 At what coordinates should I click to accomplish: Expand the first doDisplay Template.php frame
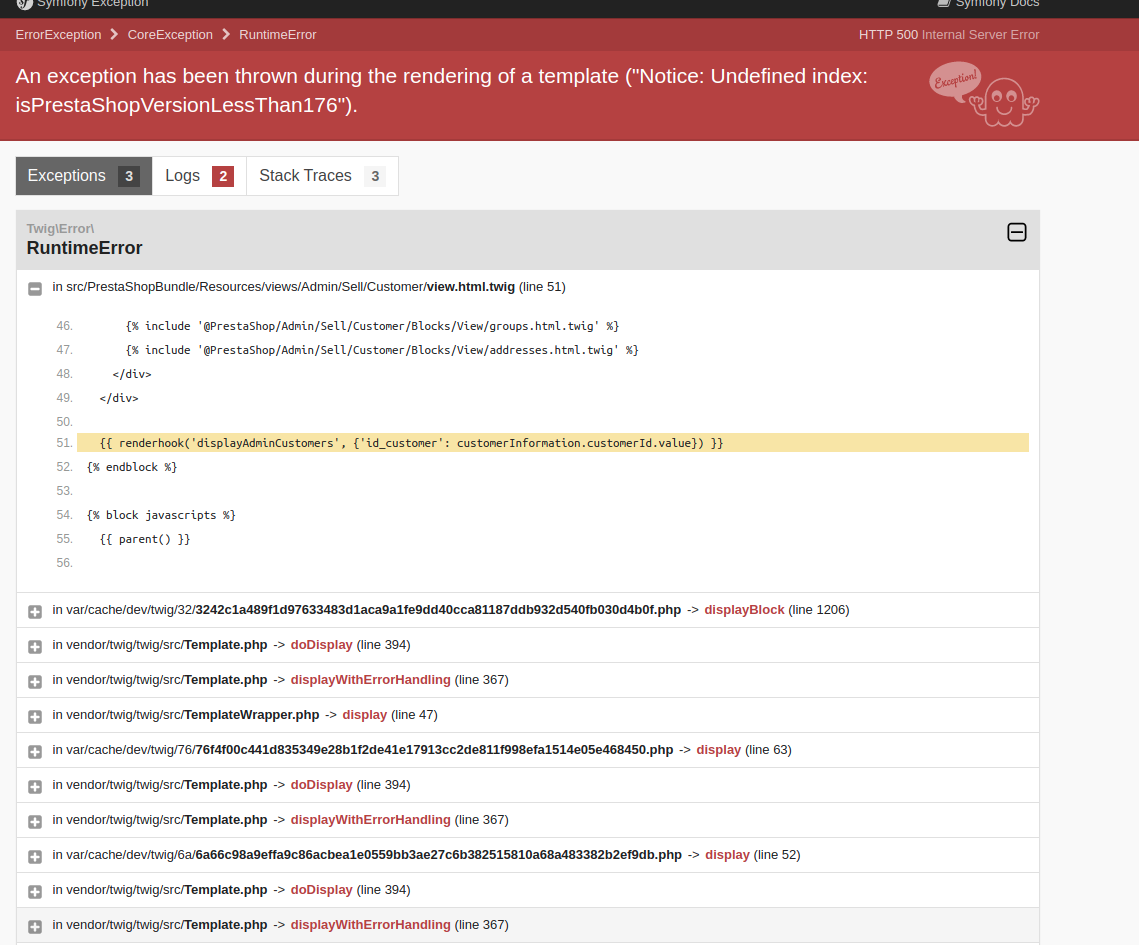tap(35, 645)
